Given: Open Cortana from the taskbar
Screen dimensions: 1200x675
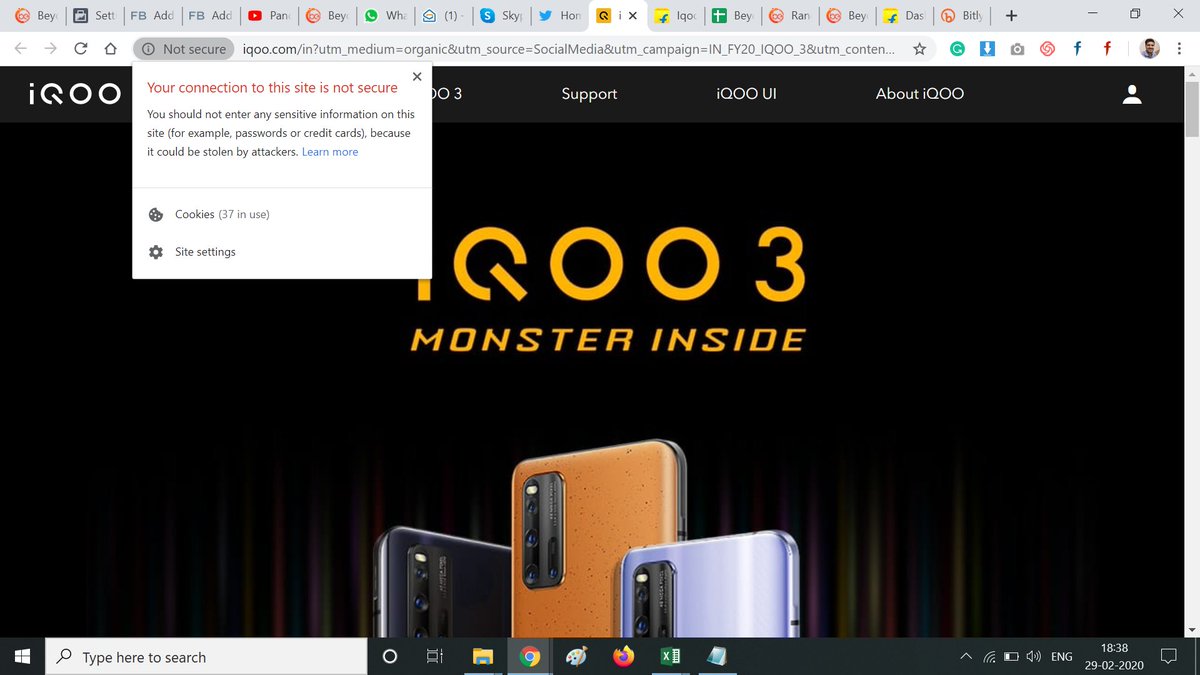Looking at the screenshot, I should 390,657.
